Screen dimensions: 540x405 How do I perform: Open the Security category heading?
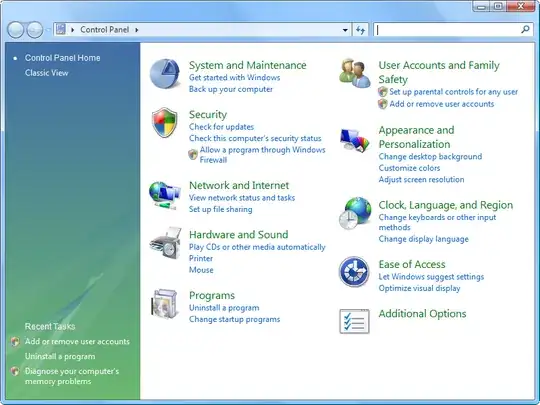coord(208,114)
